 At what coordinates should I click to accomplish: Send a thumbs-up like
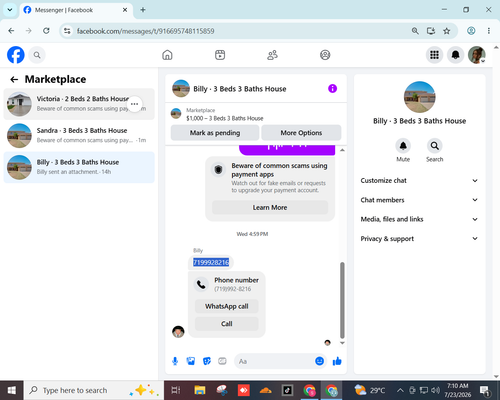[337, 361]
